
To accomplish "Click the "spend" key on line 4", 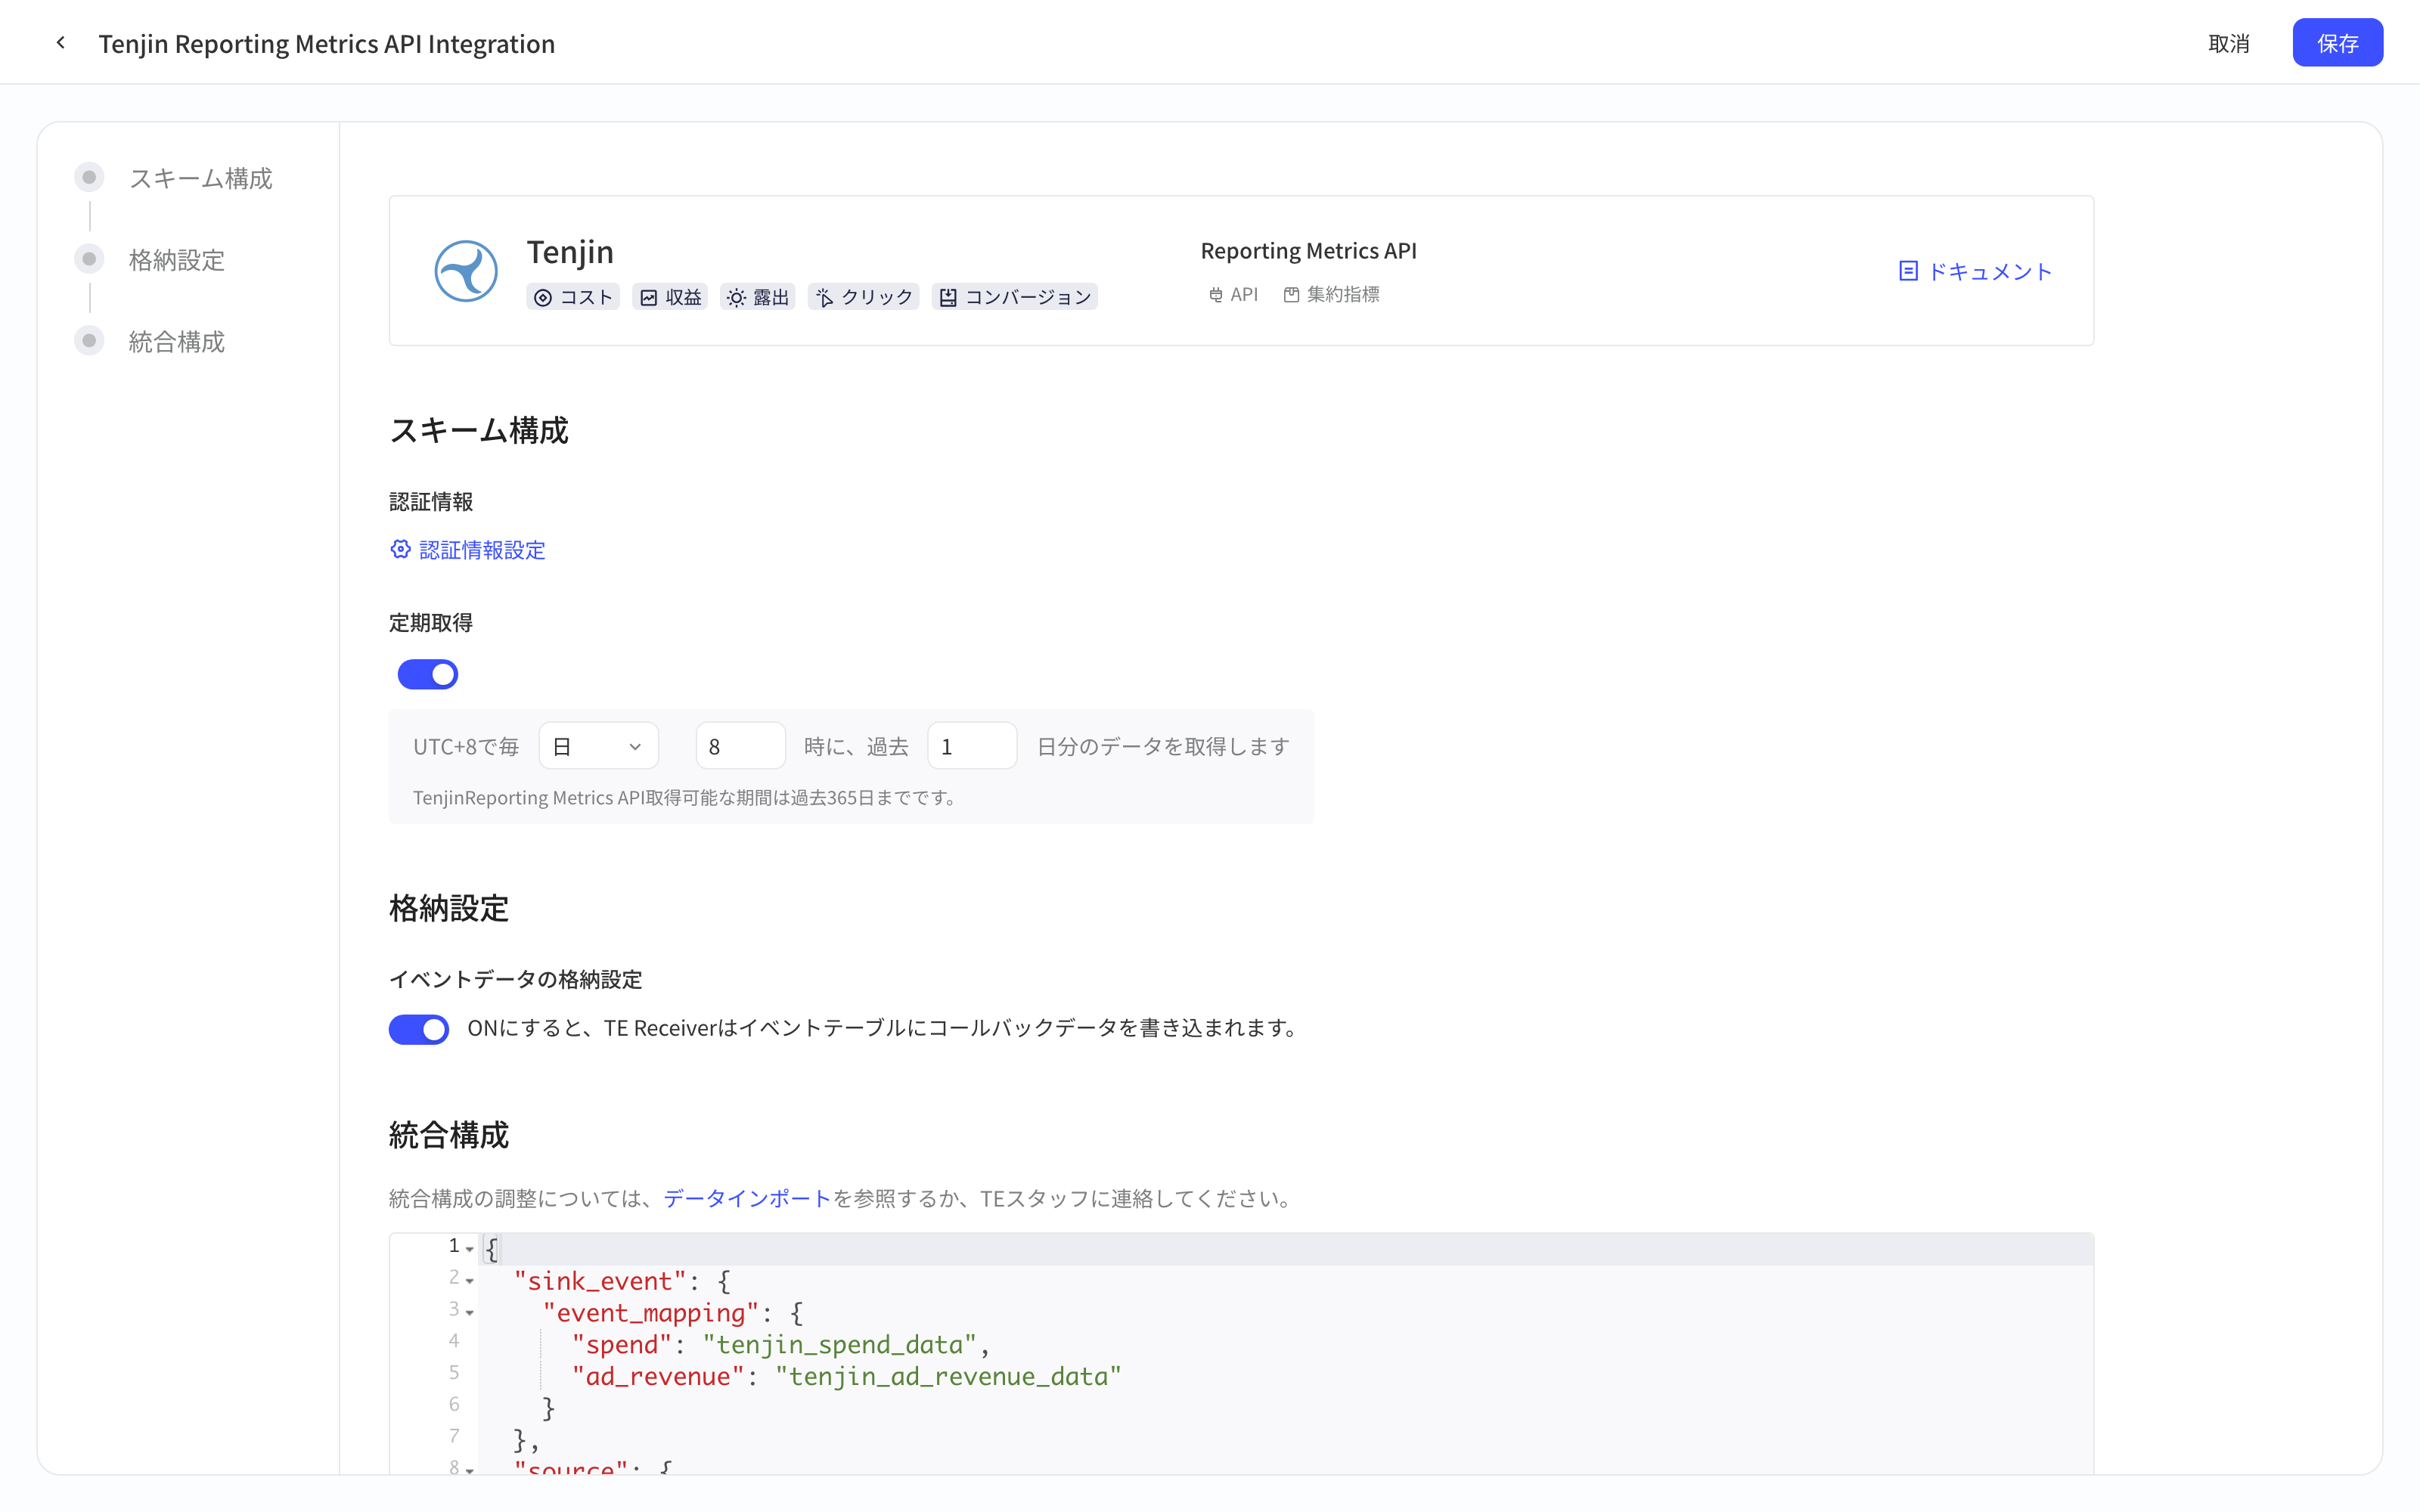I will [x=621, y=1345].
